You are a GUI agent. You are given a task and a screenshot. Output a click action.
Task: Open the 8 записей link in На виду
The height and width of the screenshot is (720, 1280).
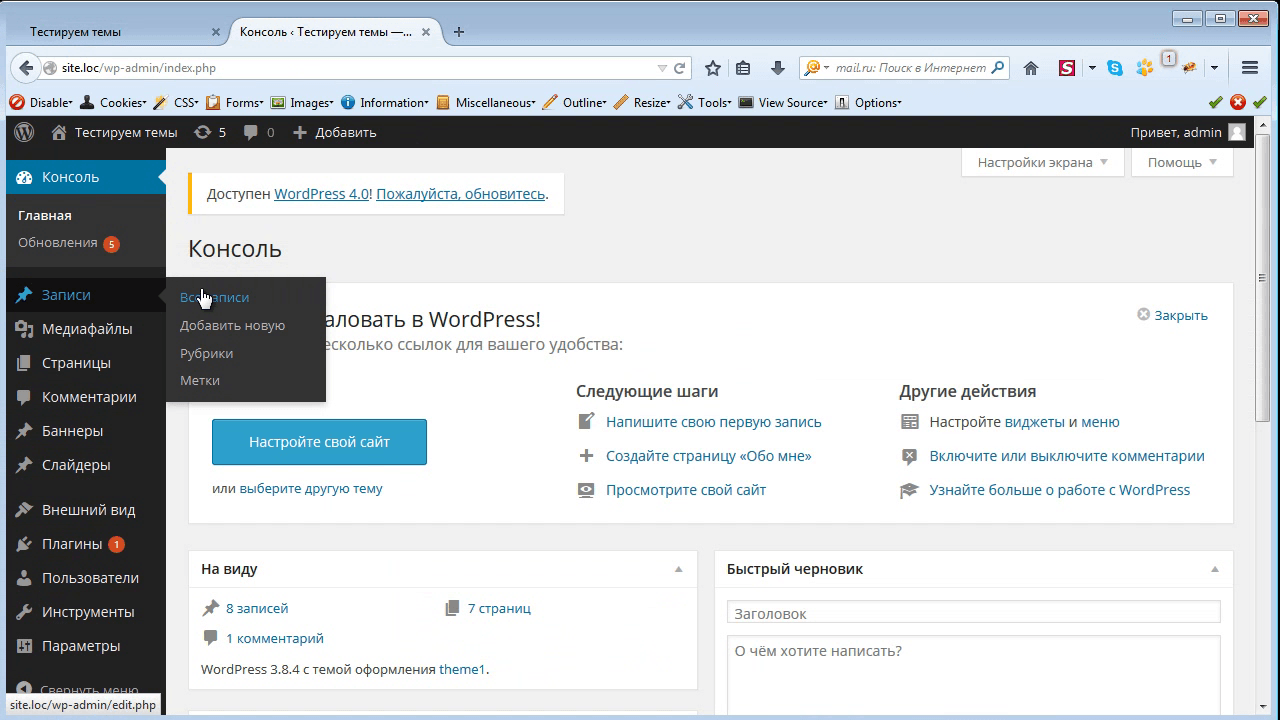(x=257, y=608)
